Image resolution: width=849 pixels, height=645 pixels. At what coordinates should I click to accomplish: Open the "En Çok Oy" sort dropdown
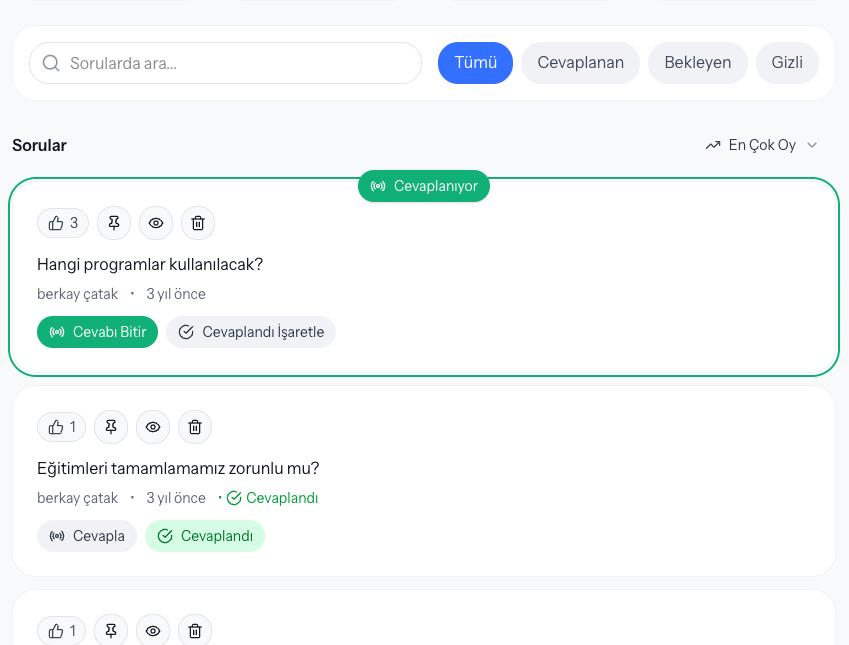pos(761,144)
